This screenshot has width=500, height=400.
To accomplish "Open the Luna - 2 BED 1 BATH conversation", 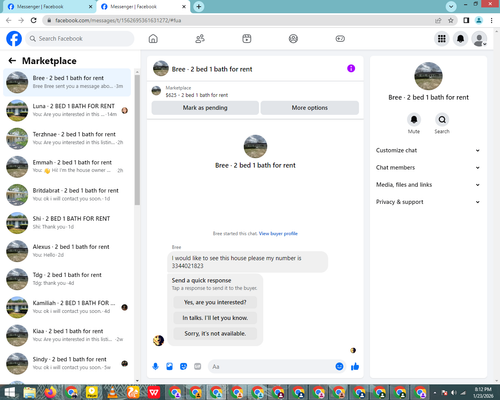I will click(67, 110).
